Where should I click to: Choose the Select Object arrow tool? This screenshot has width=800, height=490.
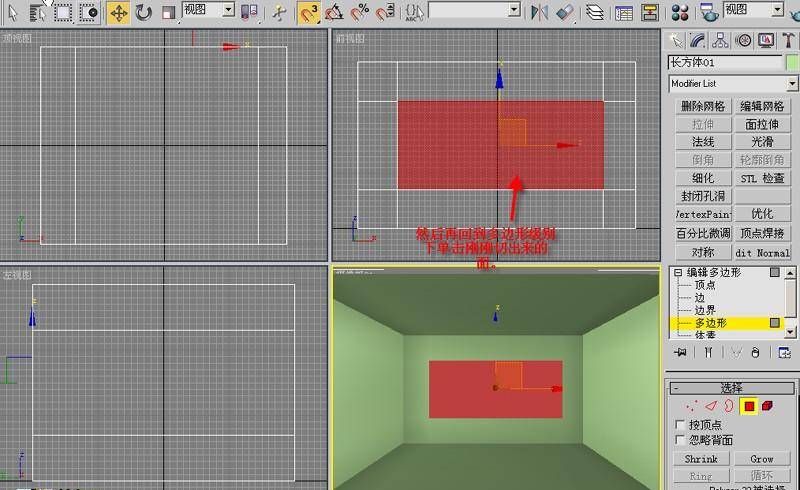point(13,13)
